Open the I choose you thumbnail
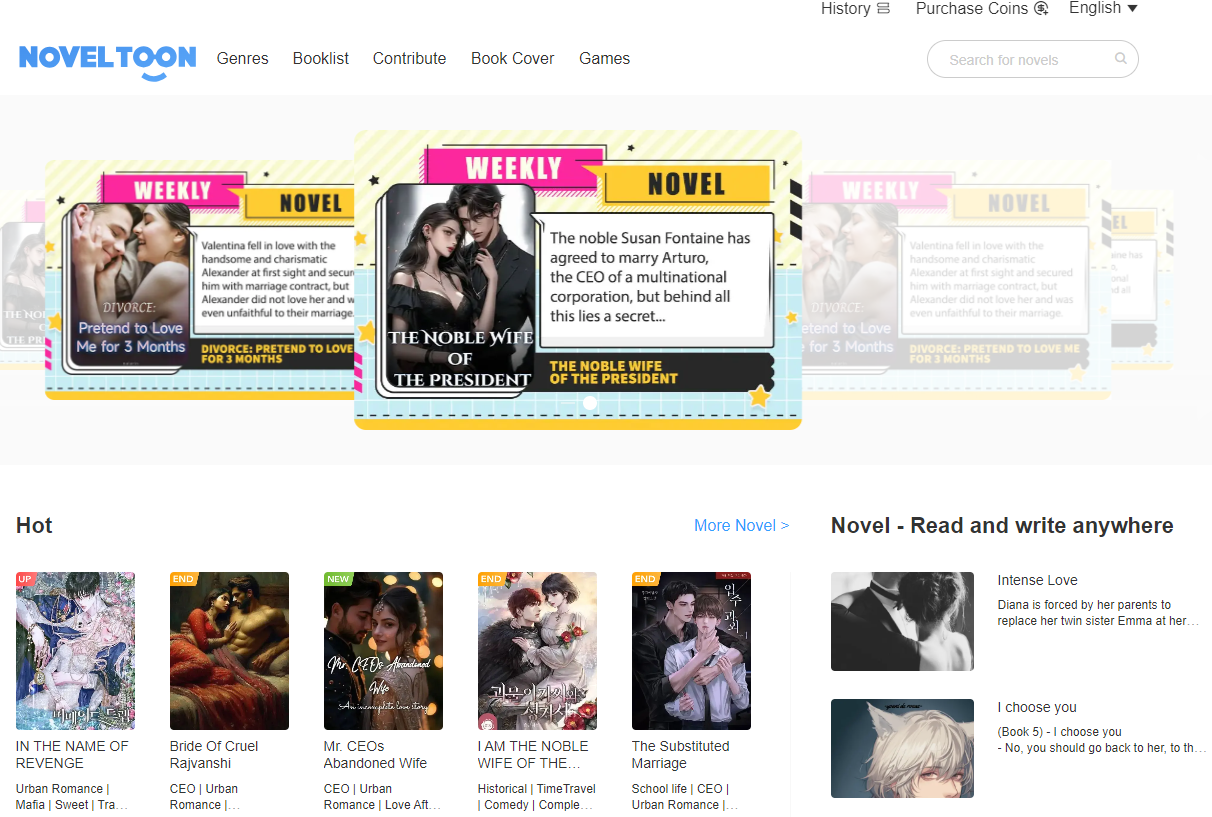Image resolution: width=1212 pixels, height=817 pixels. pyautogui.click(x=902, y=748)
